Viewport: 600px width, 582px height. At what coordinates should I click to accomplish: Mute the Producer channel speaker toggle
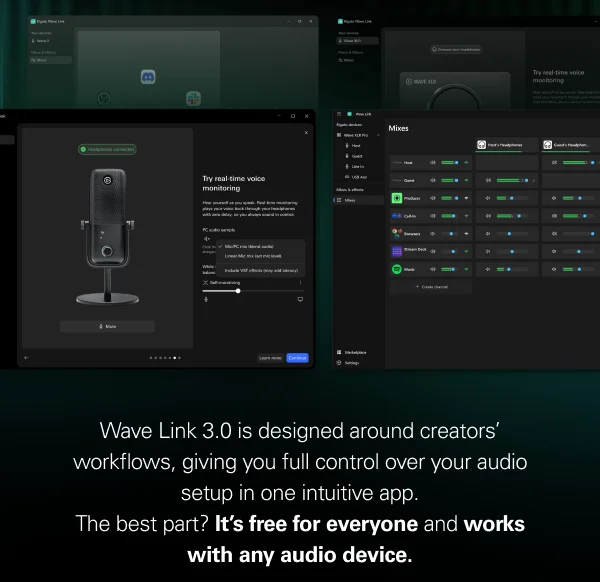[x=433, y=198]
